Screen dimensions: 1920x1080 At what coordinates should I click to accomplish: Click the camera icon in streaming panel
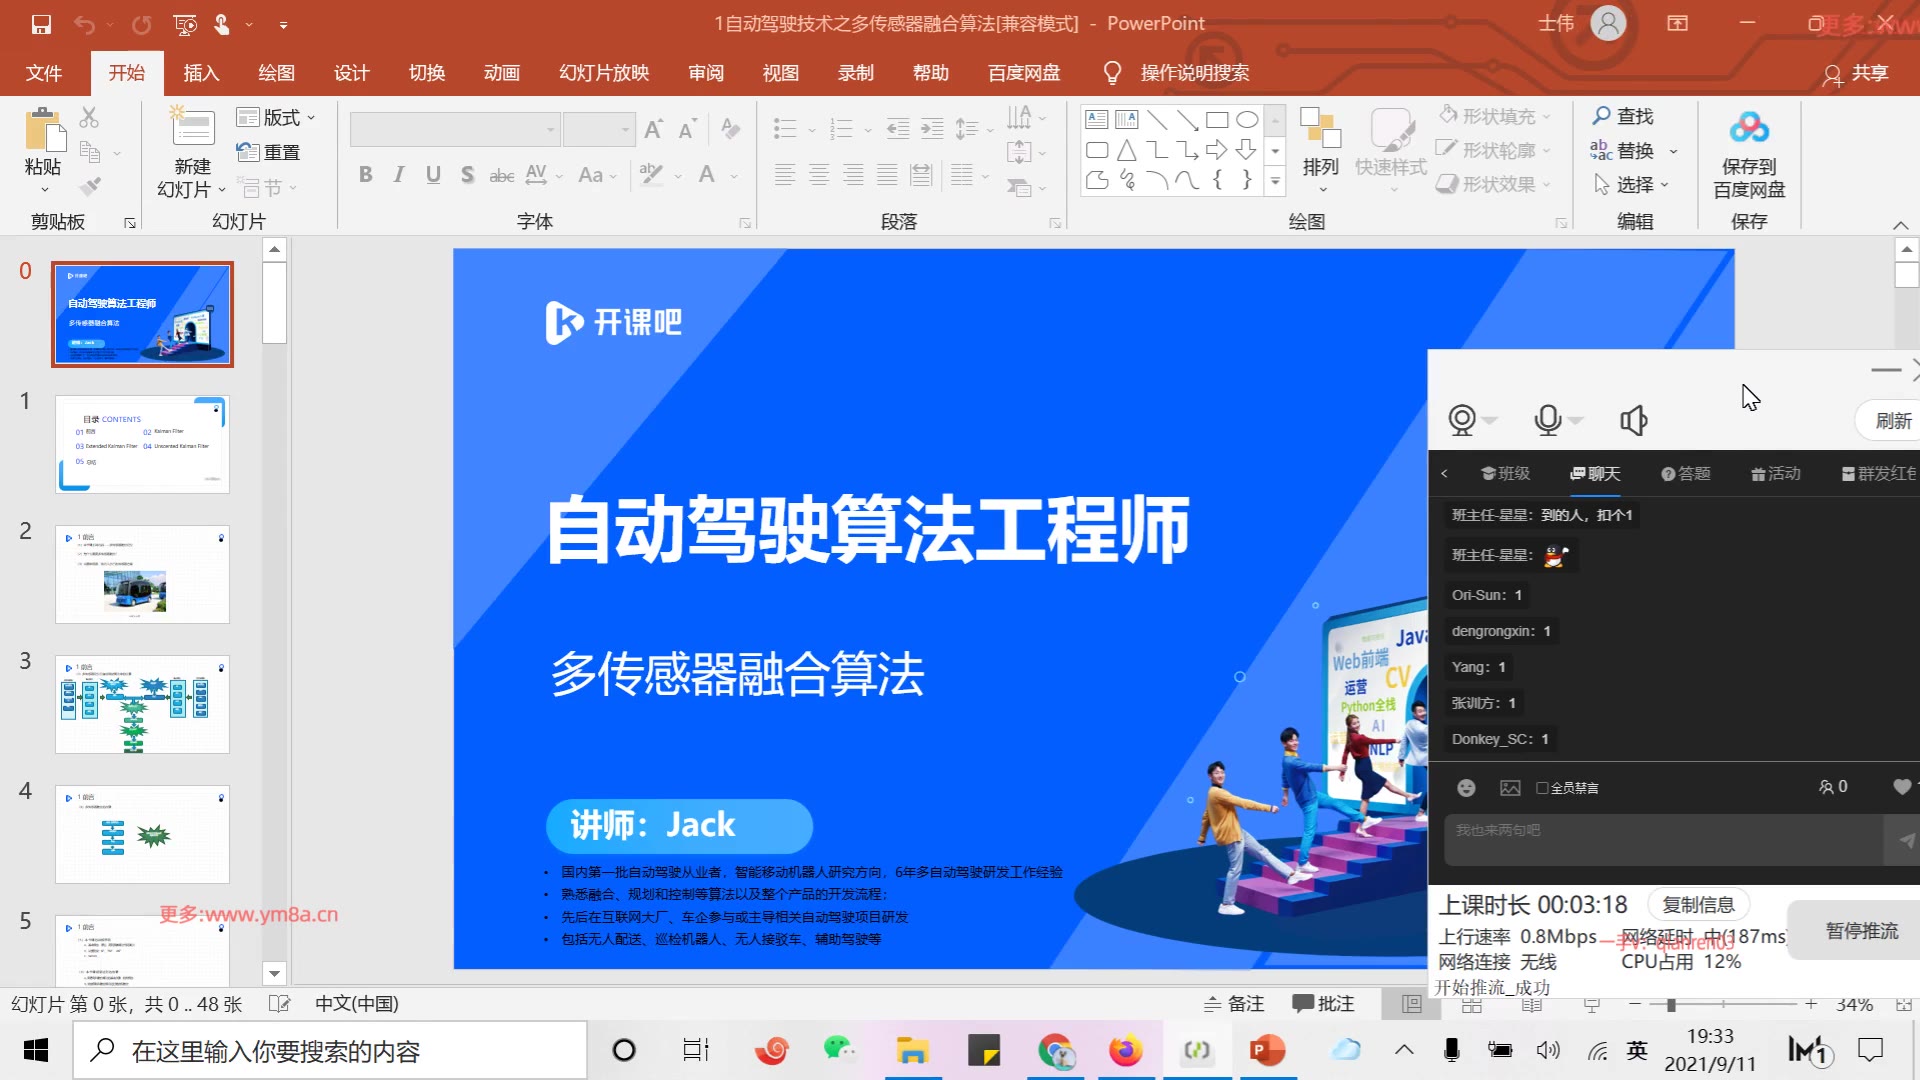(1462, 420)
